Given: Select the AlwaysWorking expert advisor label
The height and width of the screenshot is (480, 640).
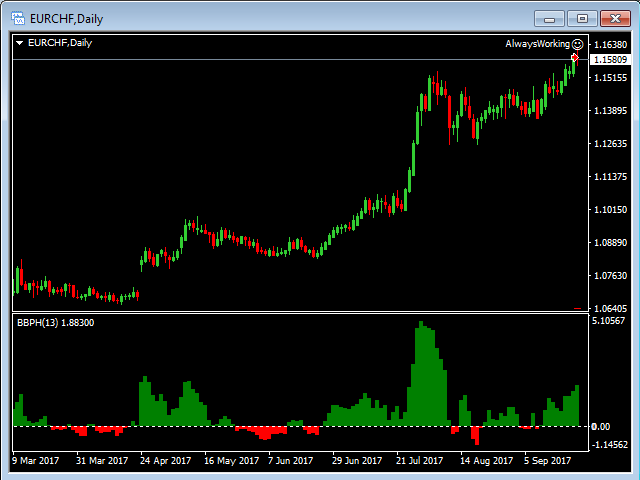Looking at the screenshot, I should click(537, 44).
